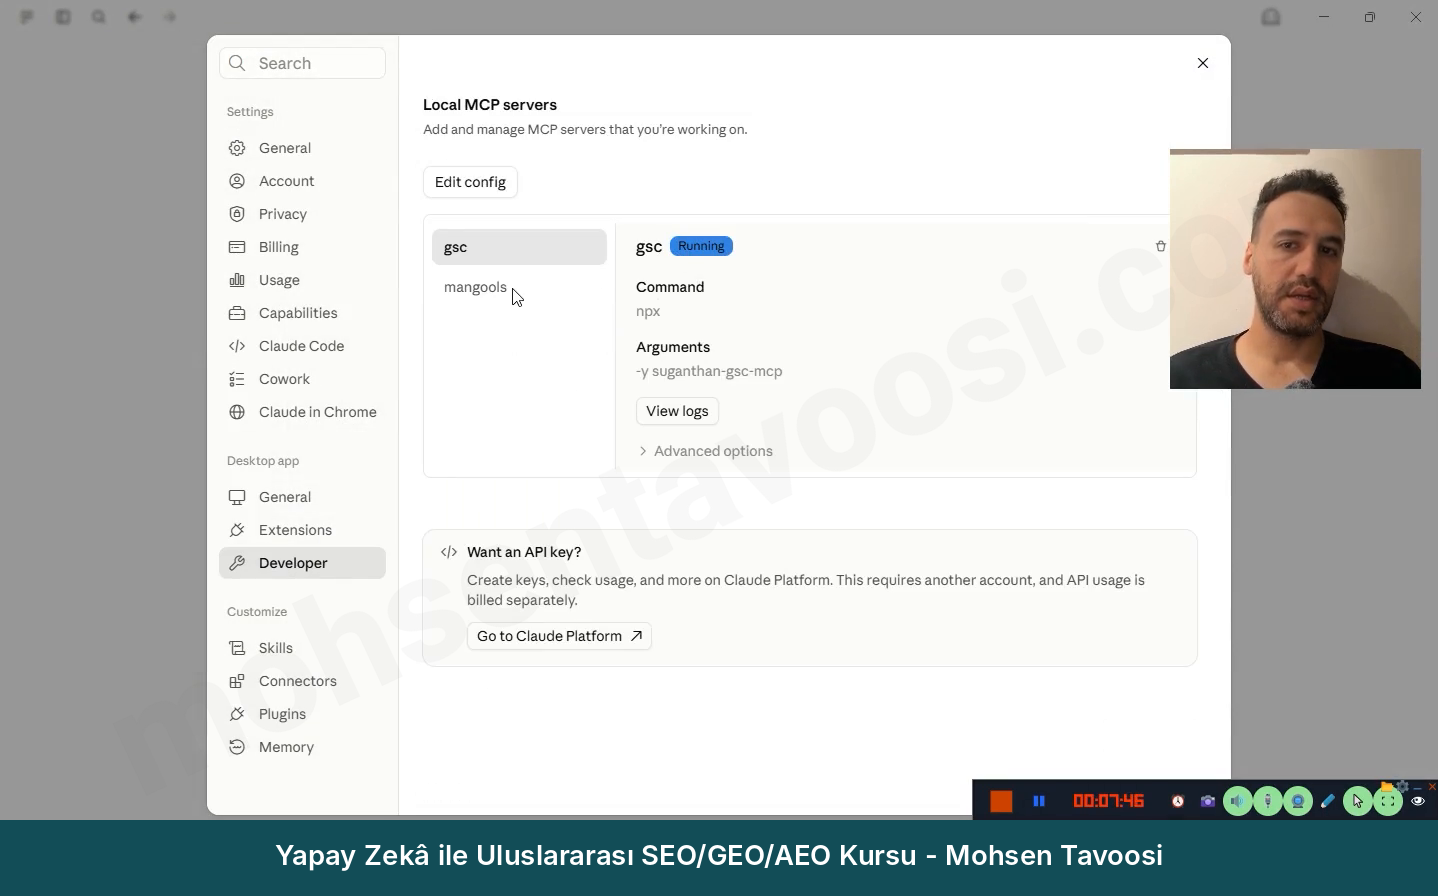Open the Claude in Chrome settings page
The image size is (1438, 896).
(302, 412)
